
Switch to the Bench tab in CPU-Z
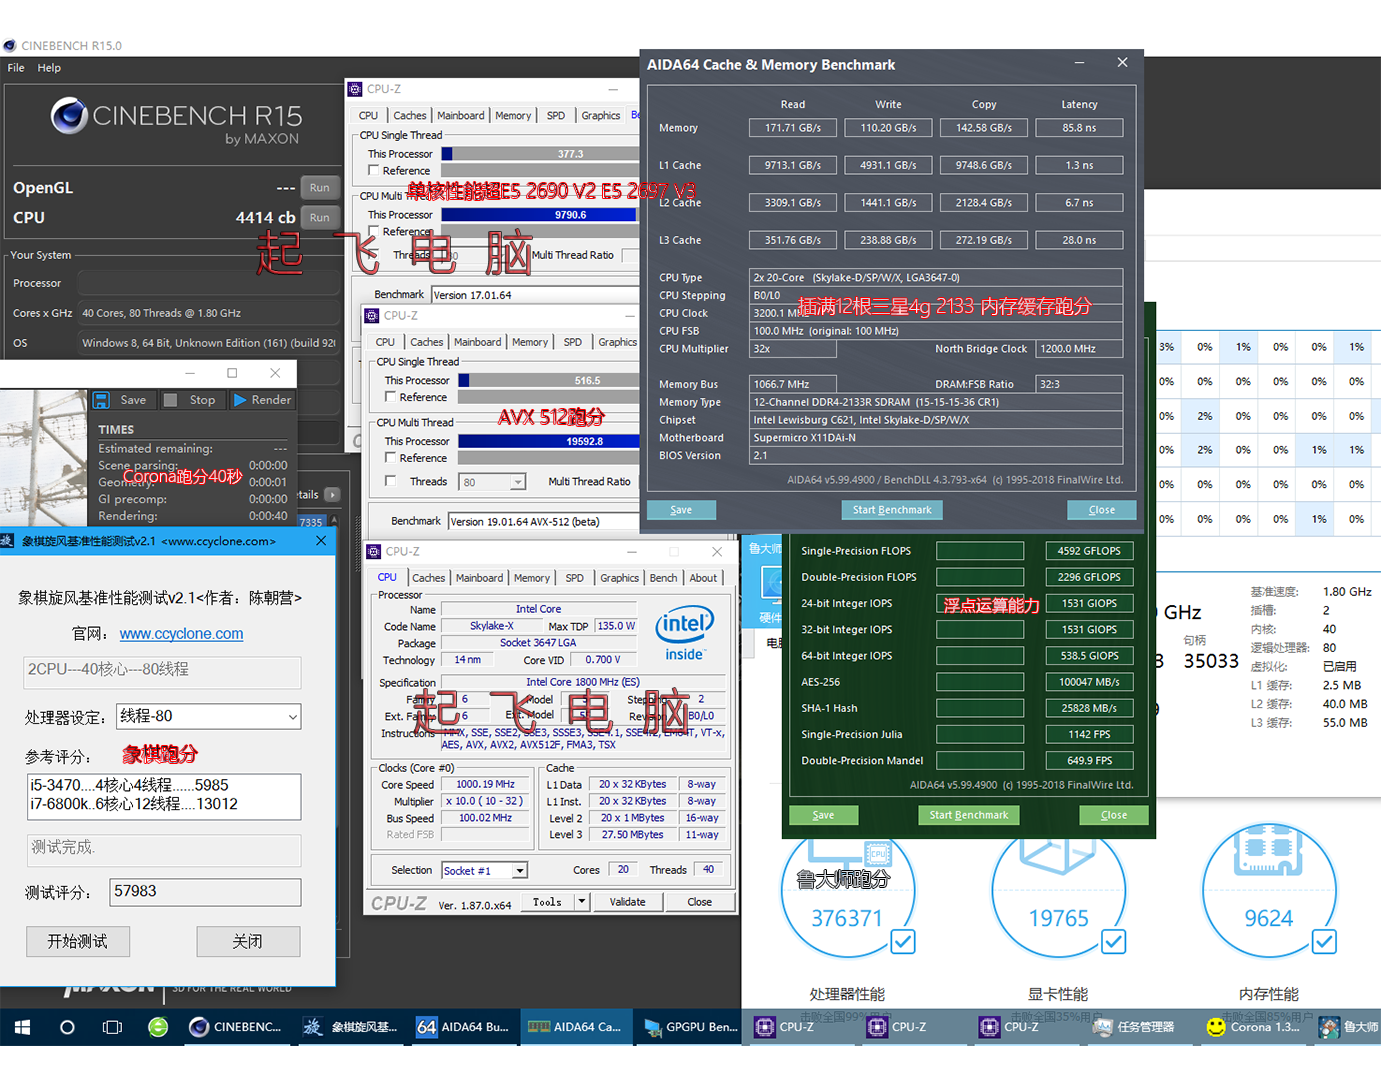pos(663,578)
